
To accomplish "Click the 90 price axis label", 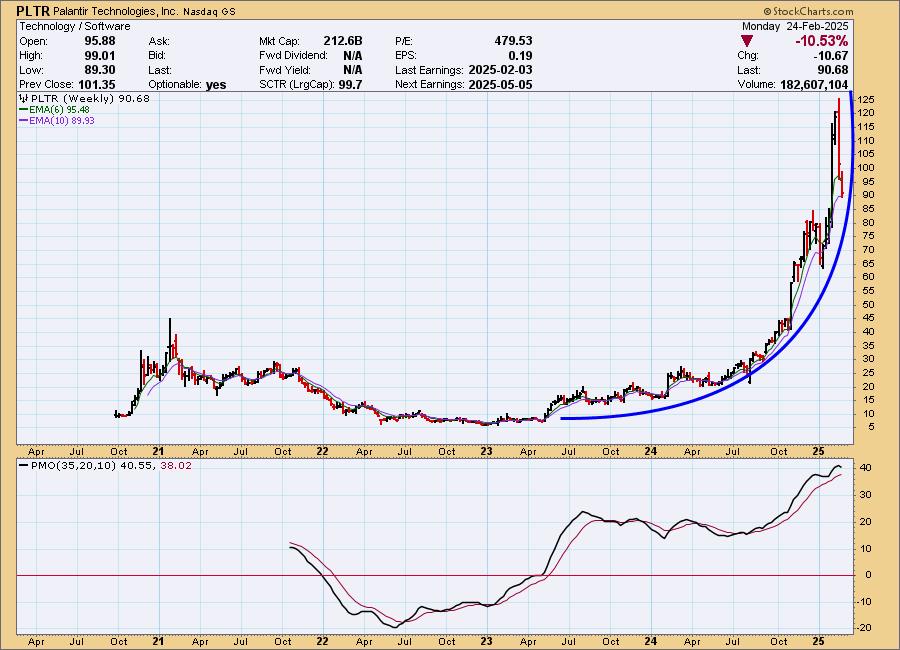I will point(866,195).
